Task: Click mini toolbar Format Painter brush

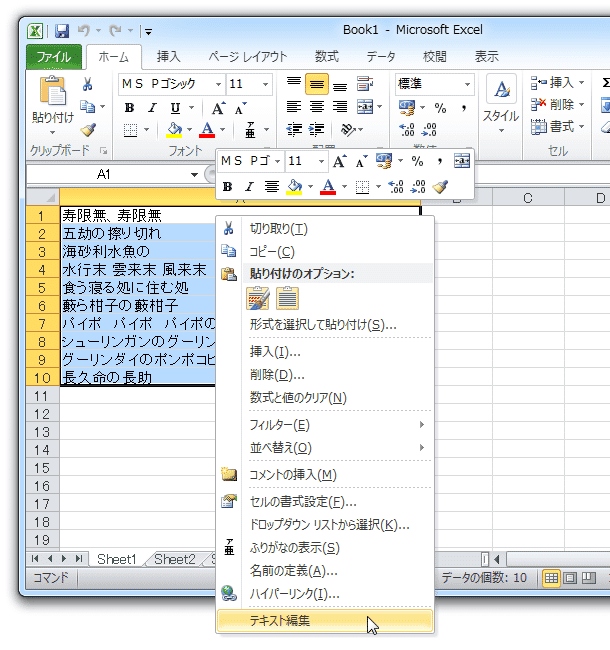Action: pos(440,187)
